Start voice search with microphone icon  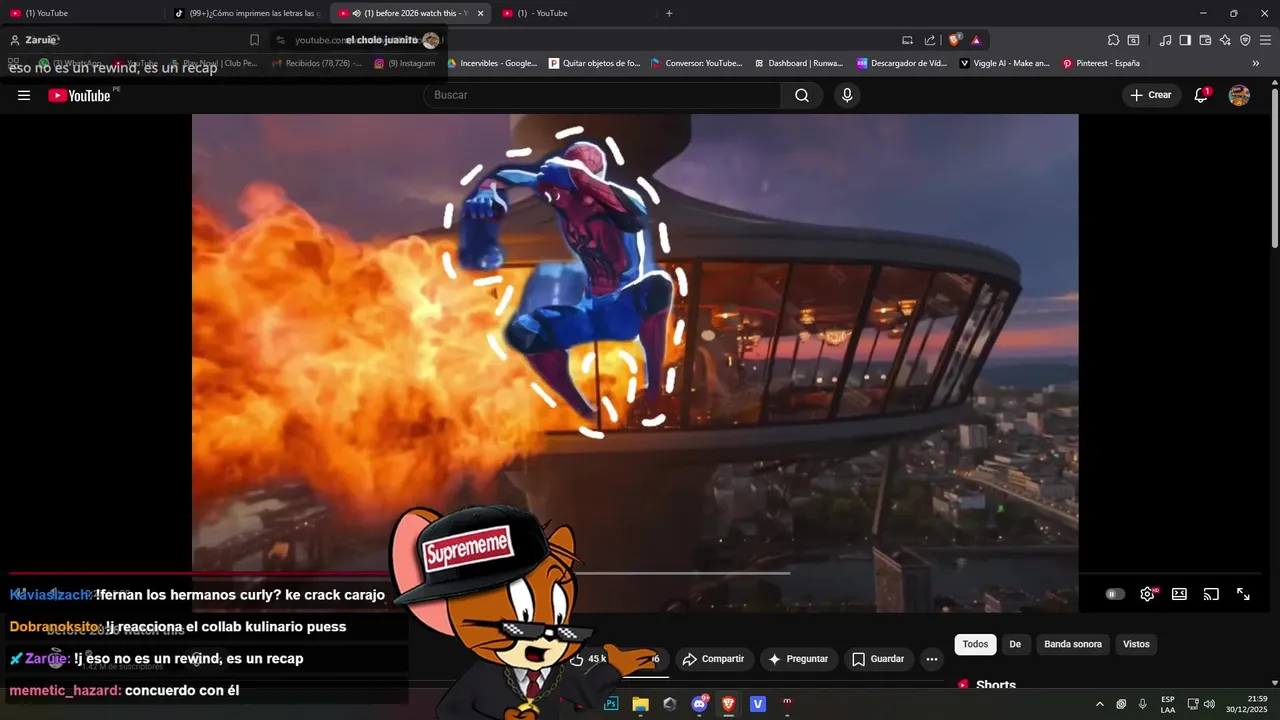point(847,95)
